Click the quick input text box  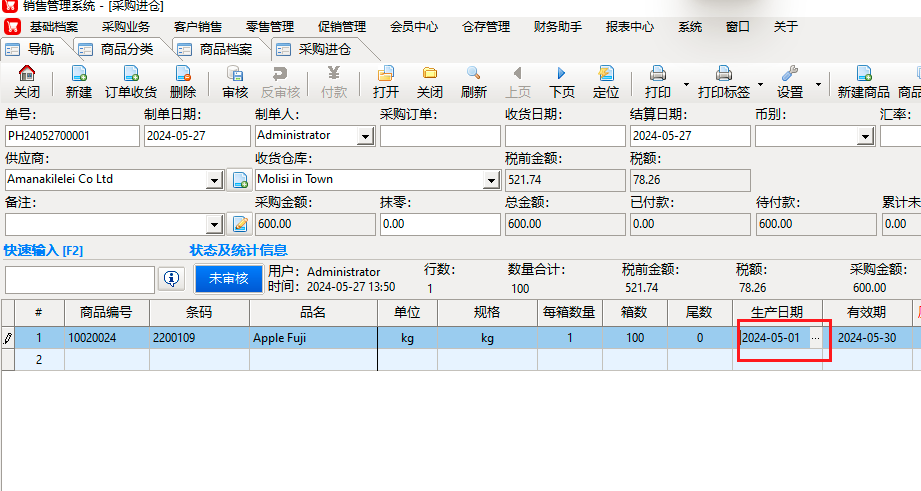80,280
